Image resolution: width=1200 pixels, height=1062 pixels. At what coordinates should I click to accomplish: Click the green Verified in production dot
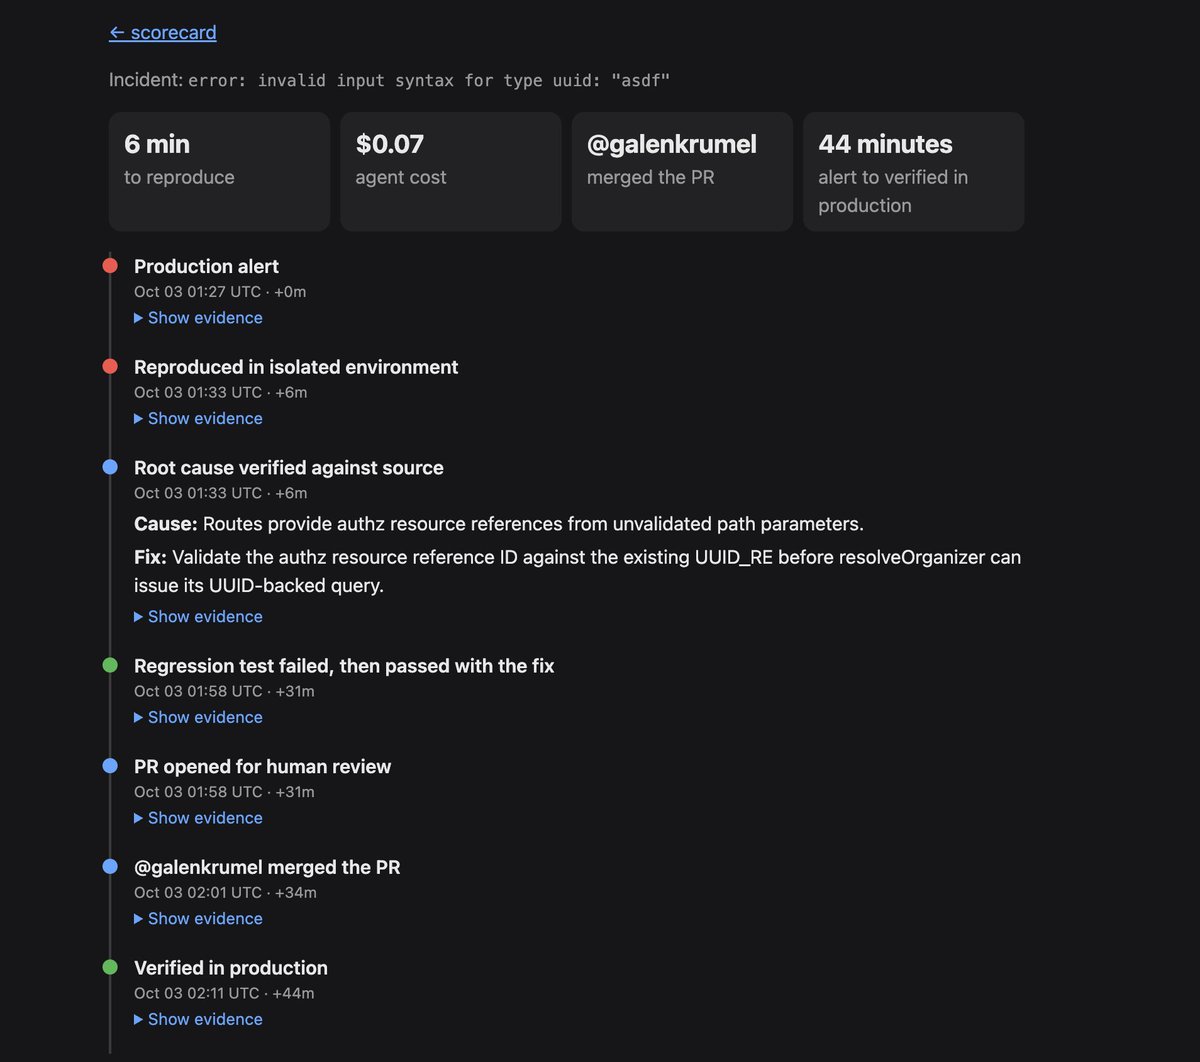coord(110,967)
